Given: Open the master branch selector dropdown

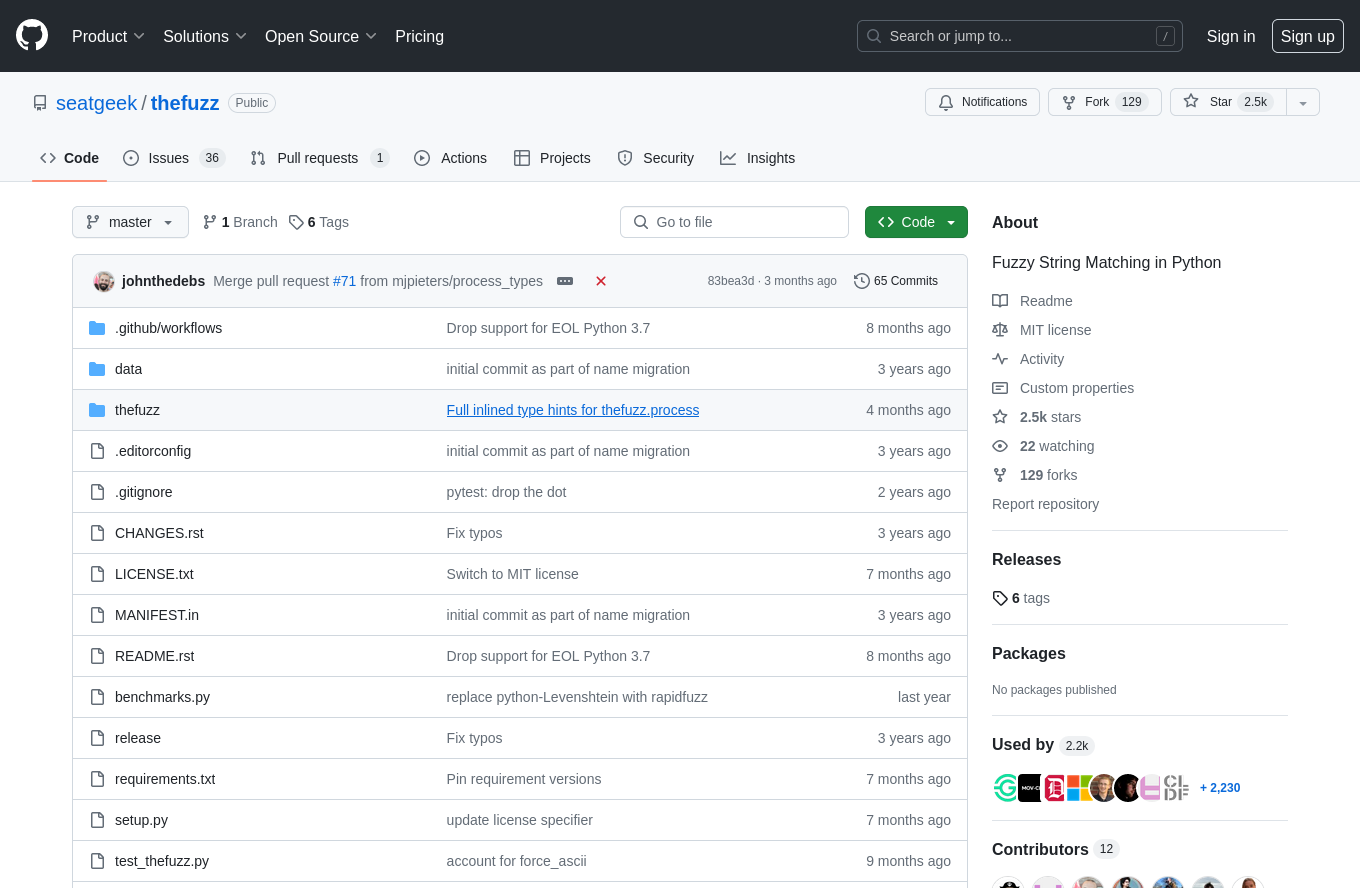Looking at the screenshot, I should 130,222.
